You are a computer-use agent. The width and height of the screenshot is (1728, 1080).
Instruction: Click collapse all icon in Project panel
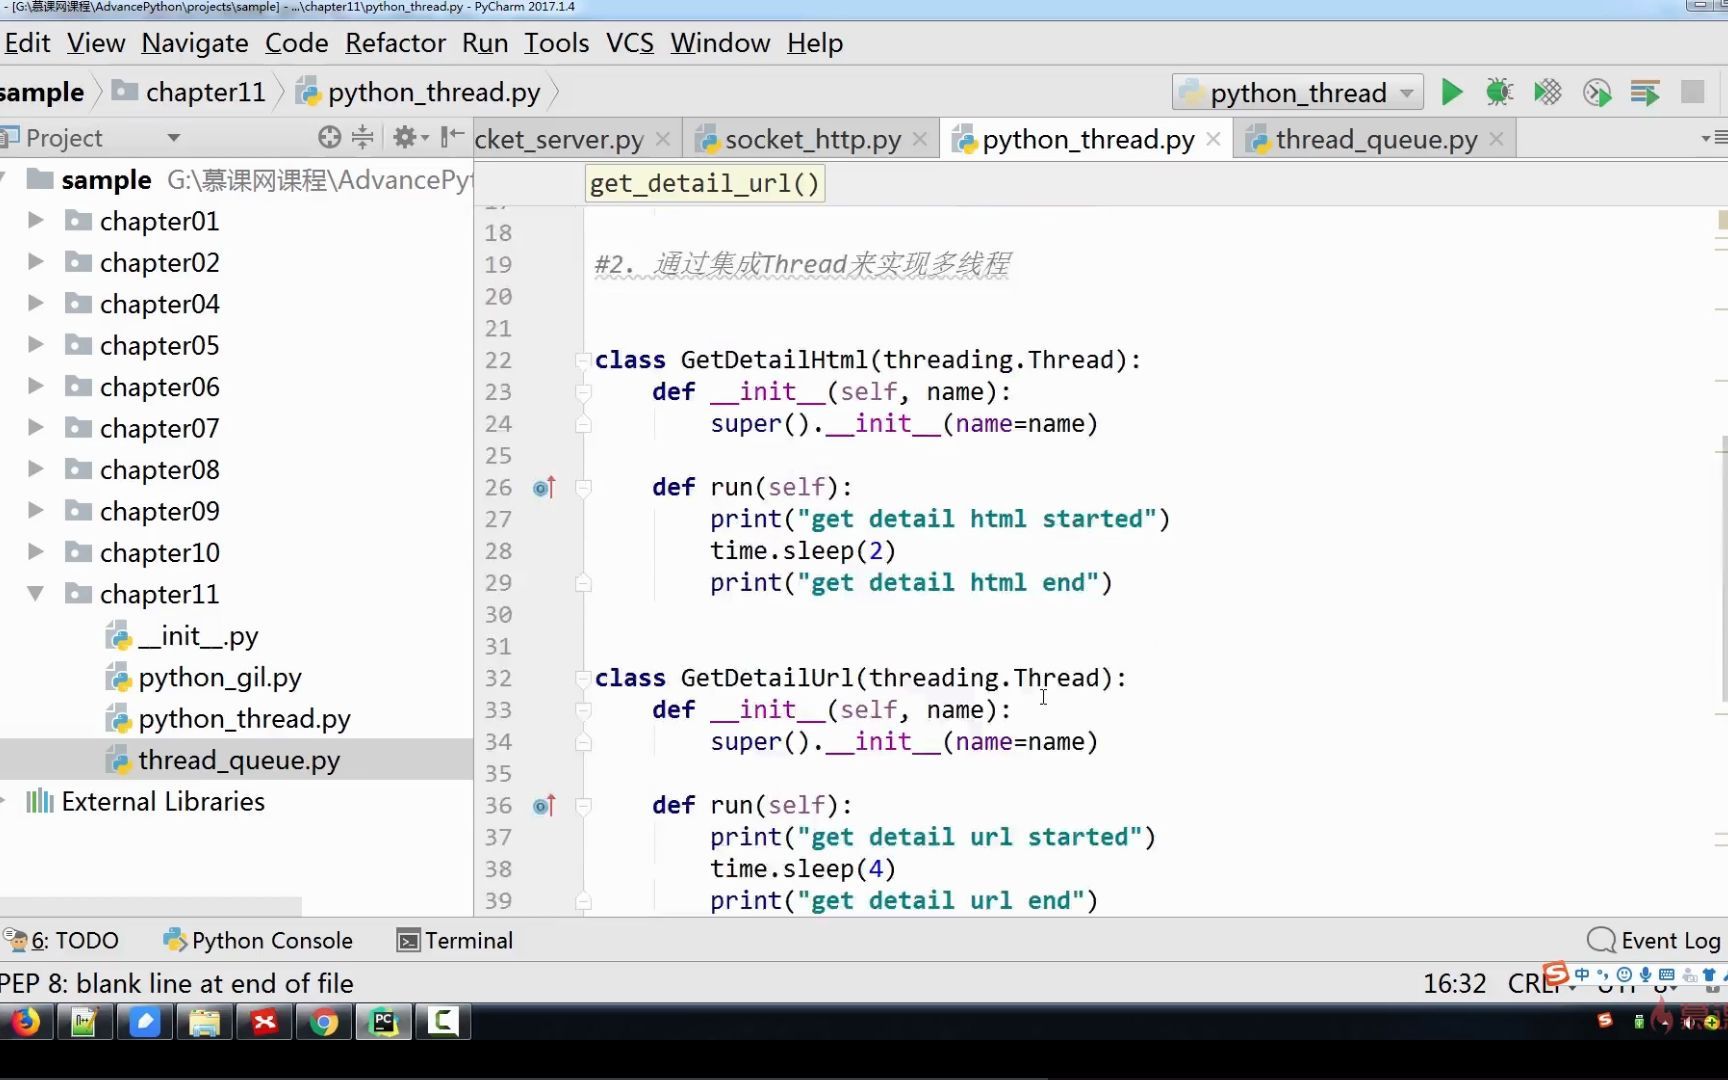[362, 137]
